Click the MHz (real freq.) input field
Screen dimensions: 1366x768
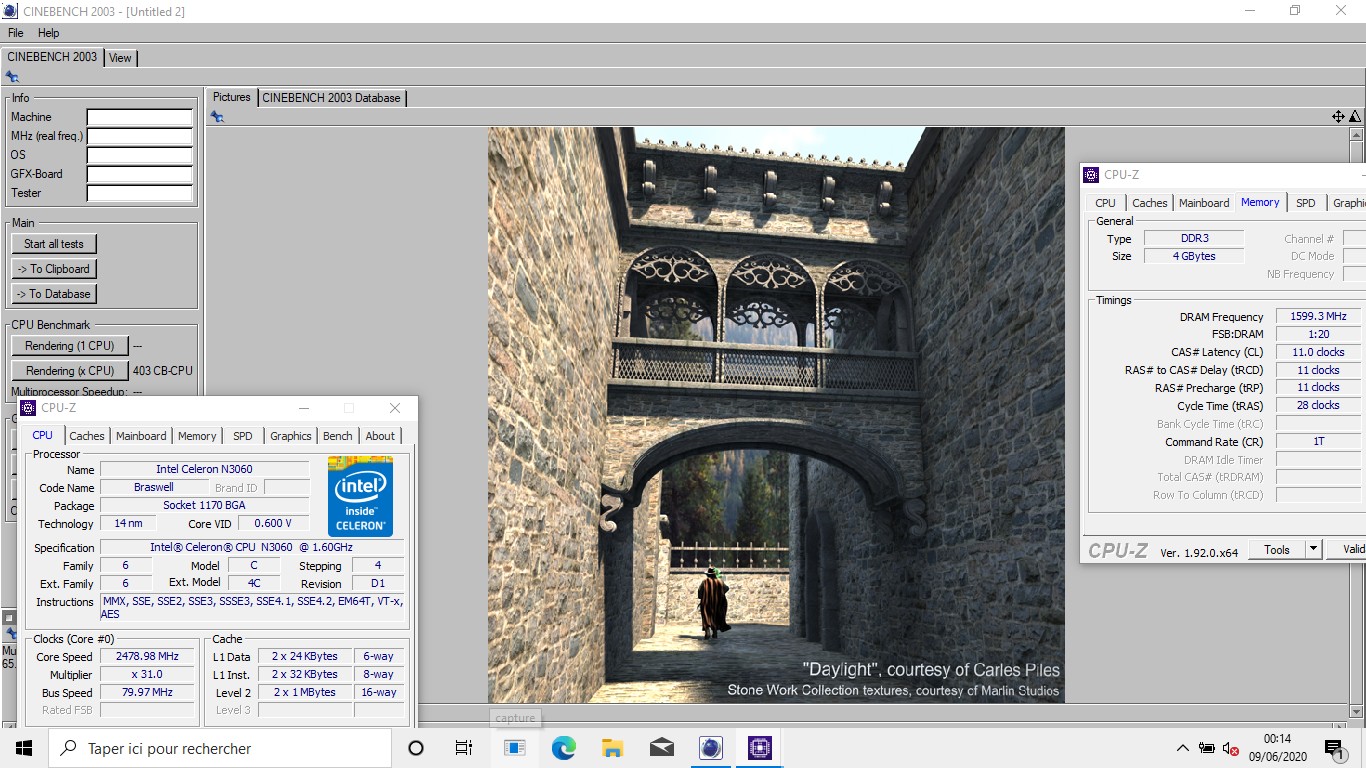139,136
